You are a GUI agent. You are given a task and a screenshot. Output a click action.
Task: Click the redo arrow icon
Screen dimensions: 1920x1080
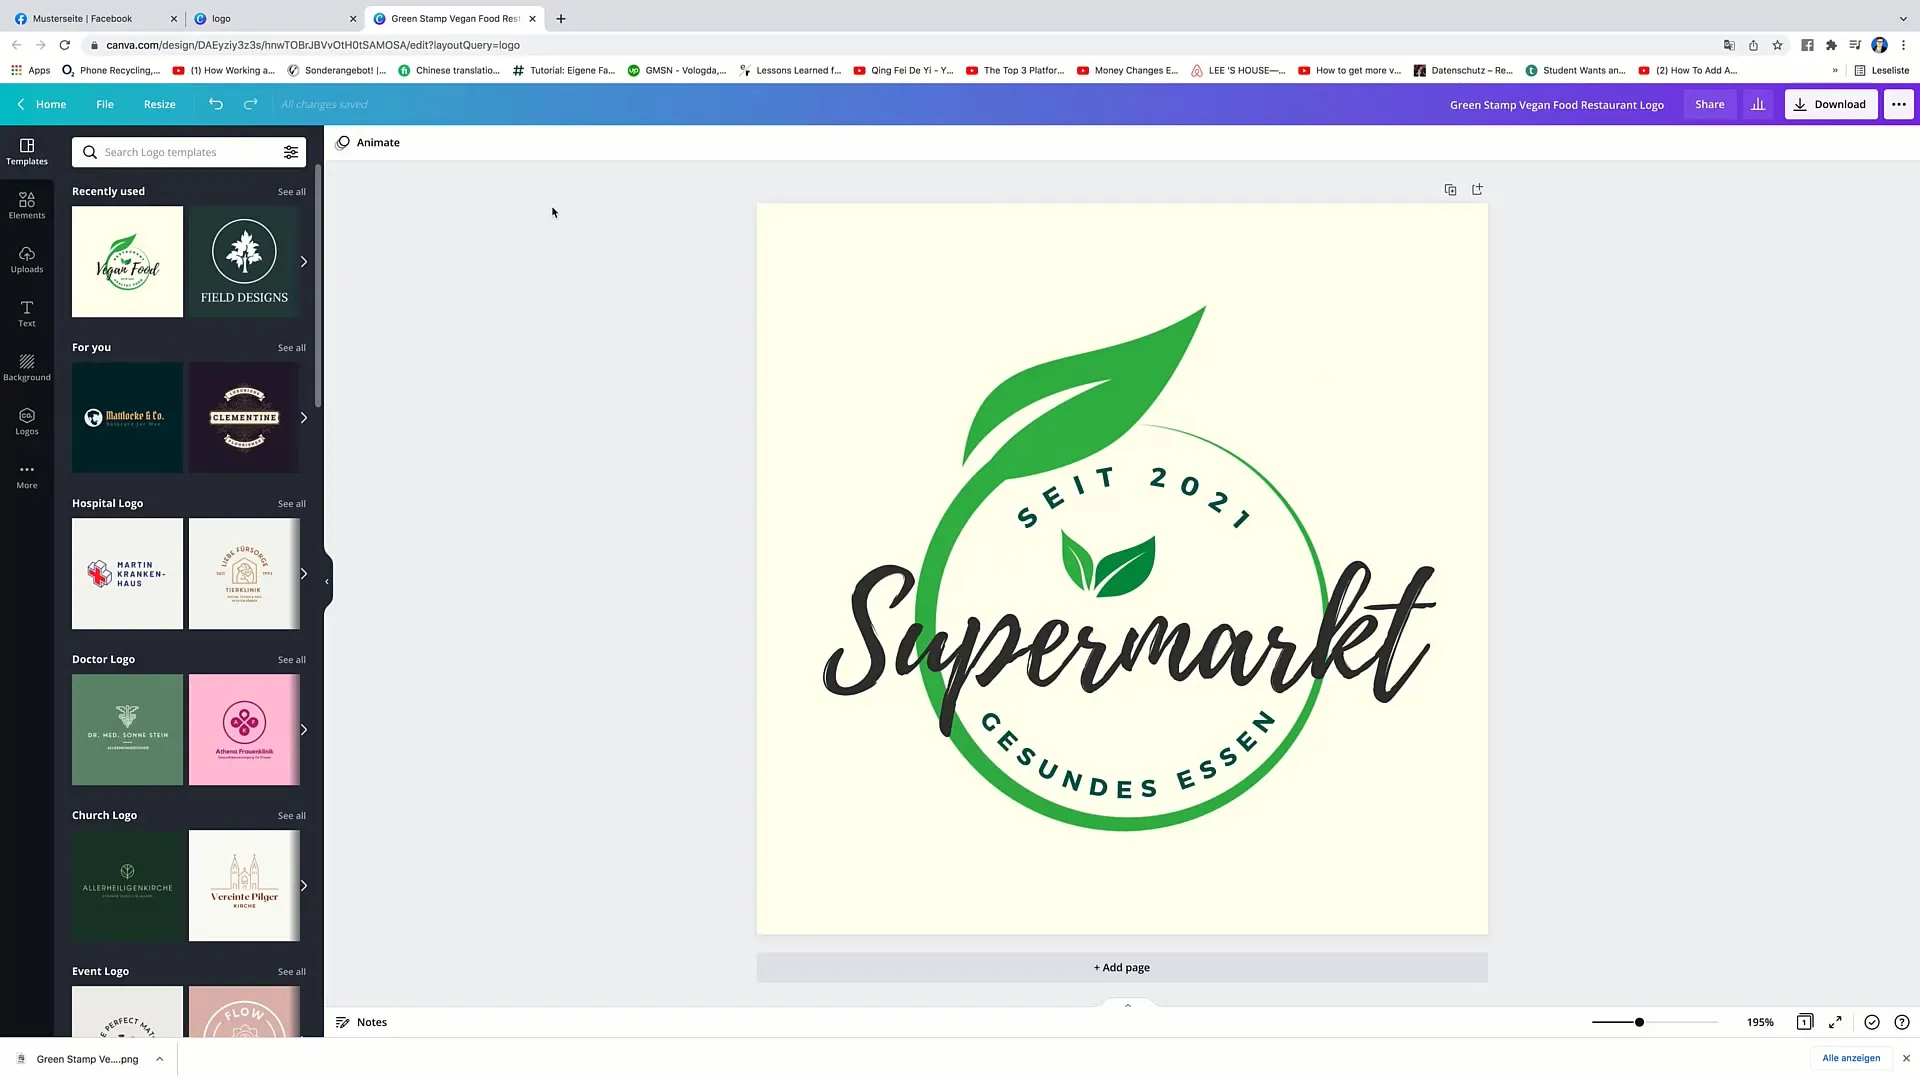[250, 104]
